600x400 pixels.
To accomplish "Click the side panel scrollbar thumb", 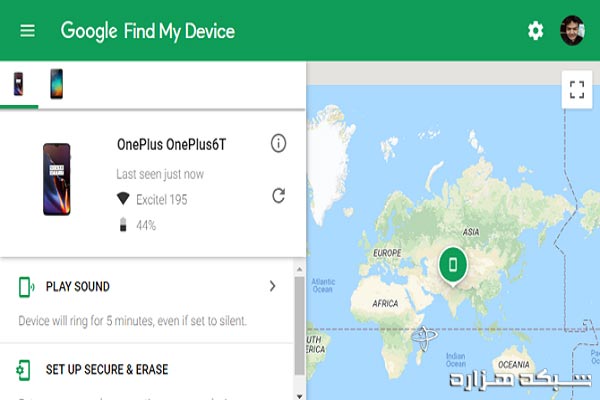I will coord(299,326).
